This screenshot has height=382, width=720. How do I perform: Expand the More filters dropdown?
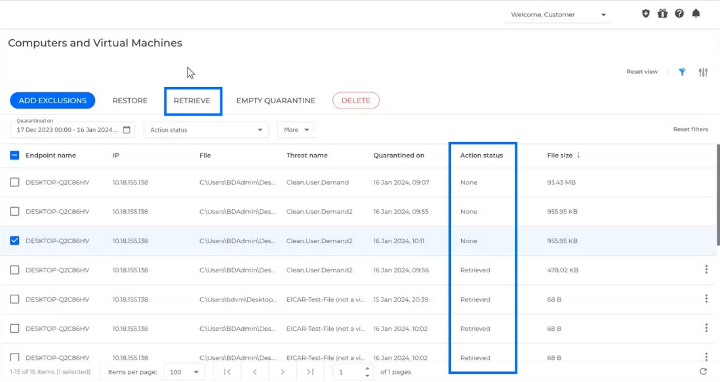coord(296,130)
